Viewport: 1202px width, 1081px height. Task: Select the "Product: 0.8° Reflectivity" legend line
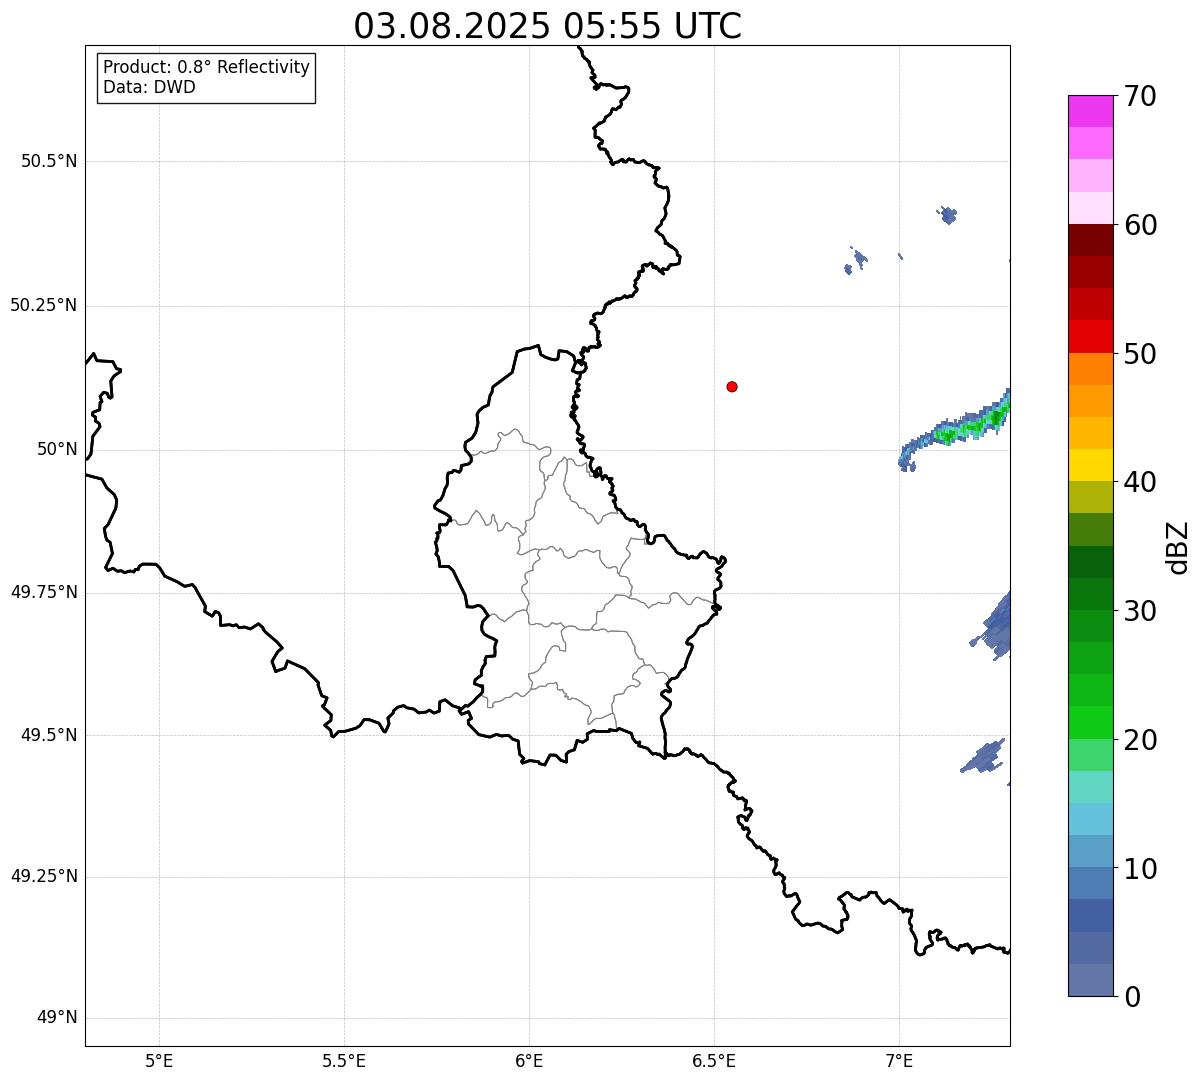[207, 67]
